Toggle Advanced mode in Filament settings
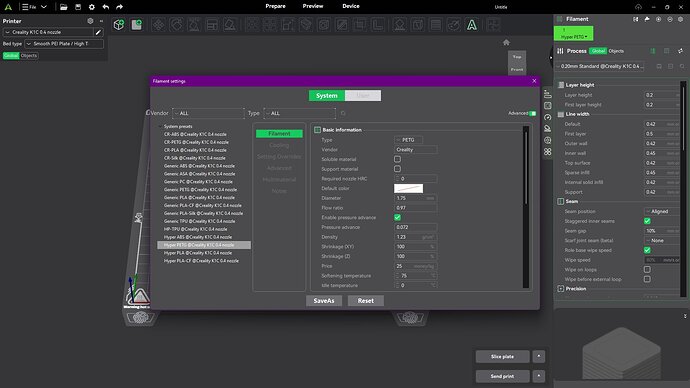 (532, 113)
